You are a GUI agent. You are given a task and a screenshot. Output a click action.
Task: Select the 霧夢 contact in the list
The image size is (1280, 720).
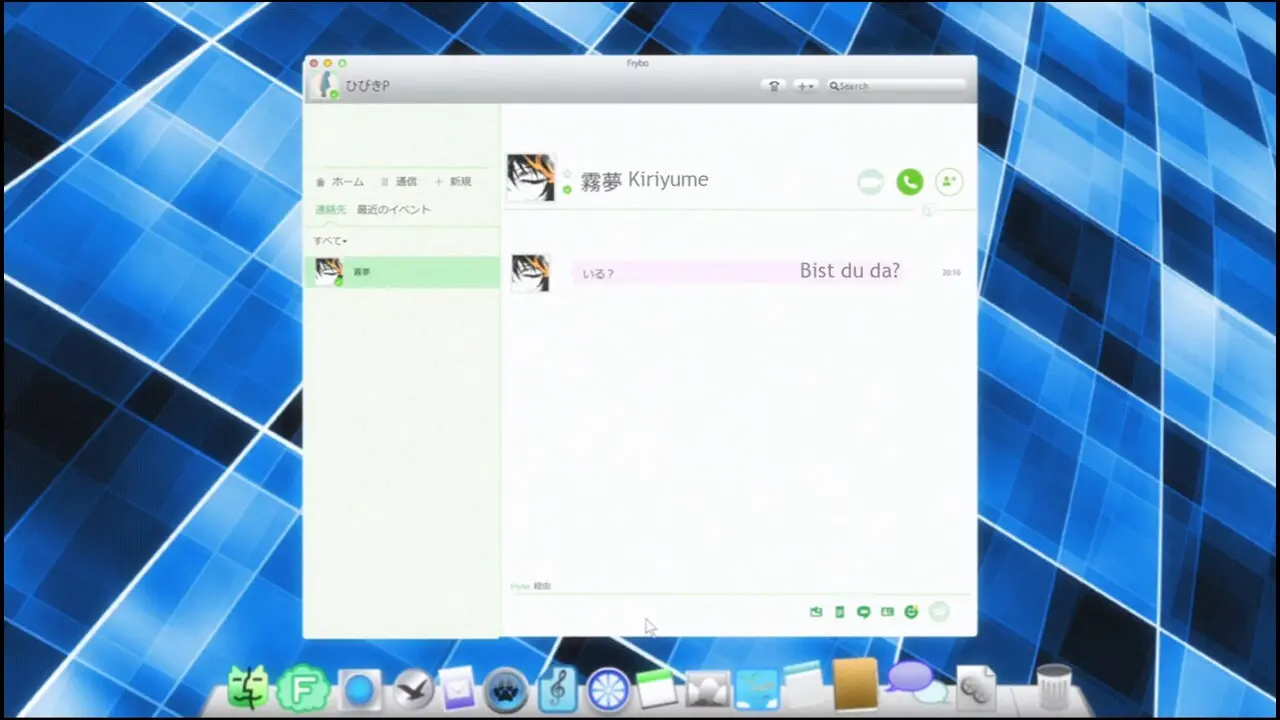(x=401, y=272)
